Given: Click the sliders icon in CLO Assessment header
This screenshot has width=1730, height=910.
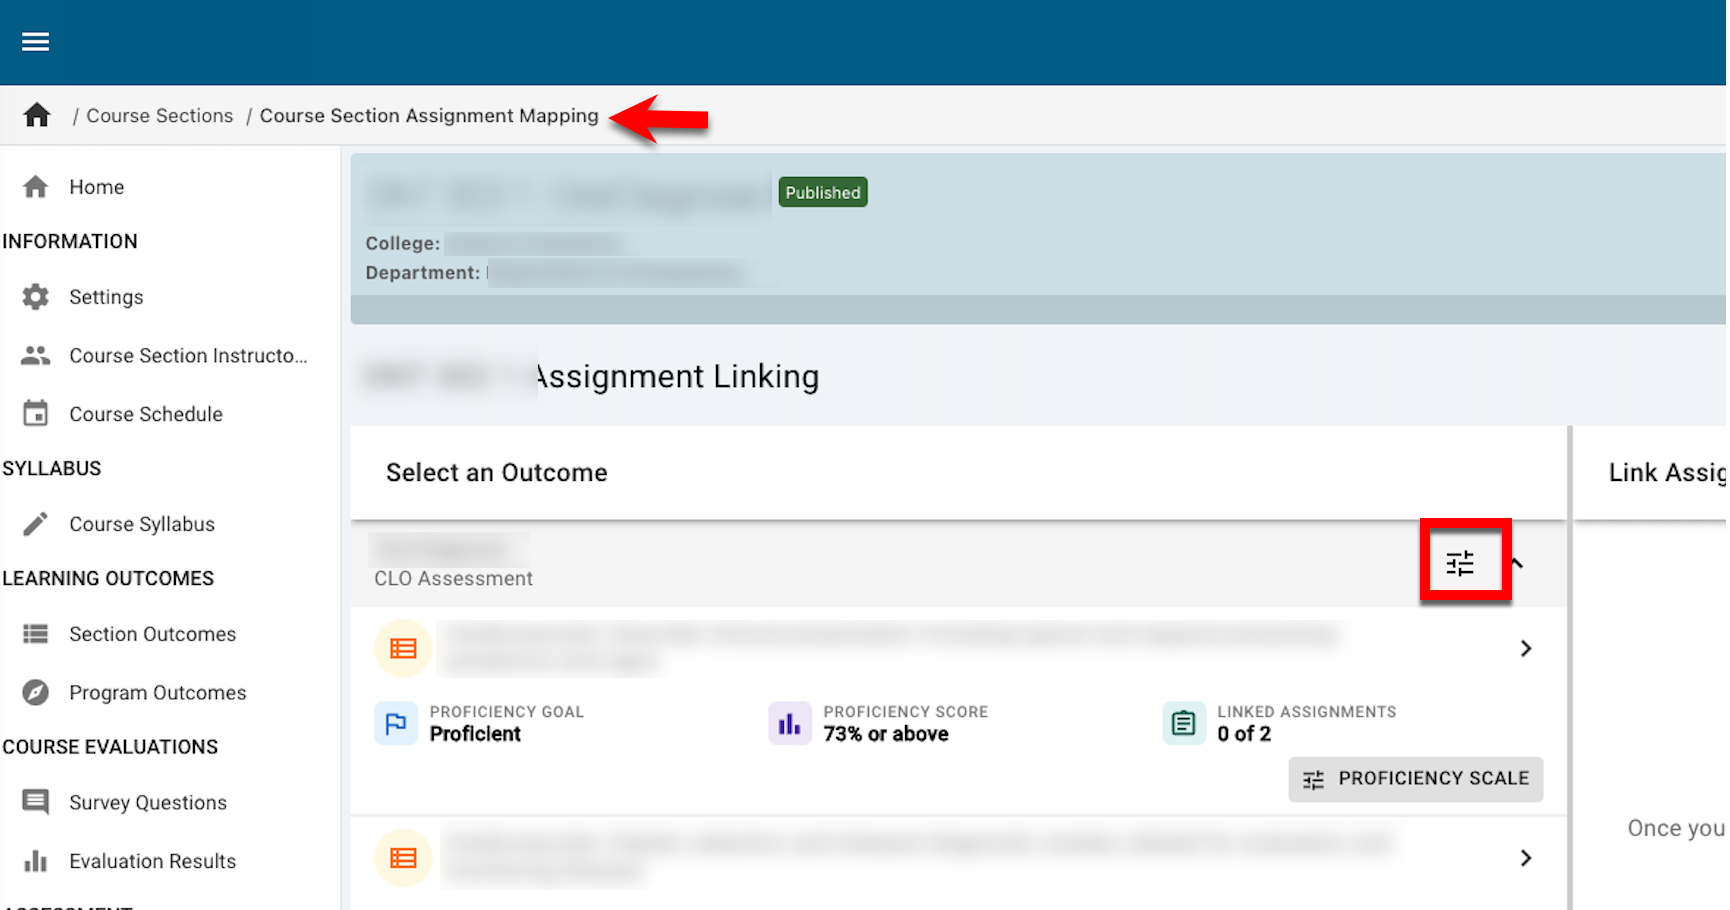Looking at the screenshot, I should pos(1460,563).
